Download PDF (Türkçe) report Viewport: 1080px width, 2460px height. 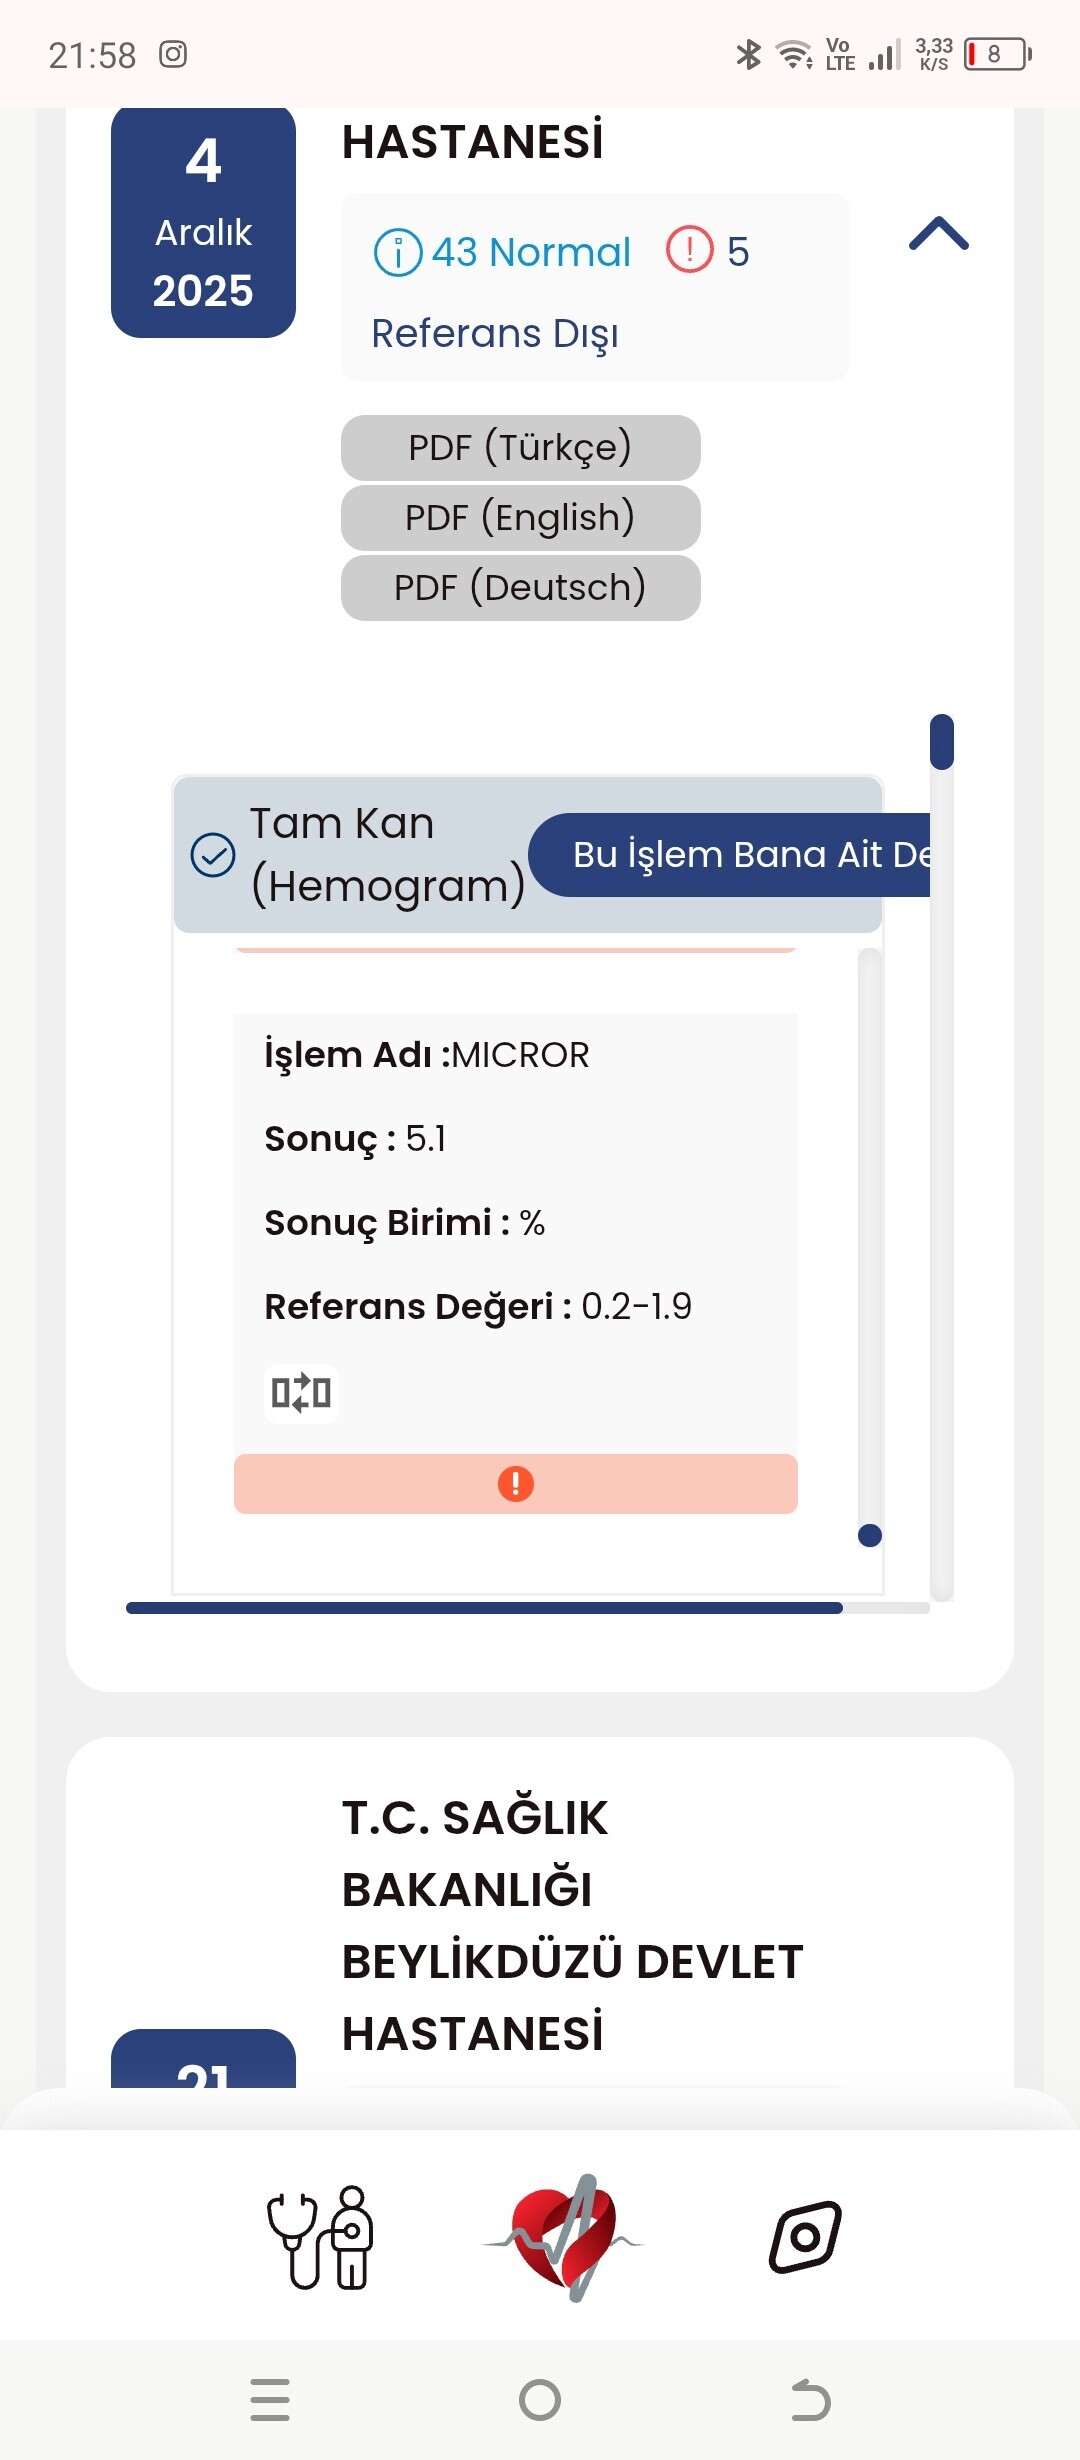pos(520,447)
